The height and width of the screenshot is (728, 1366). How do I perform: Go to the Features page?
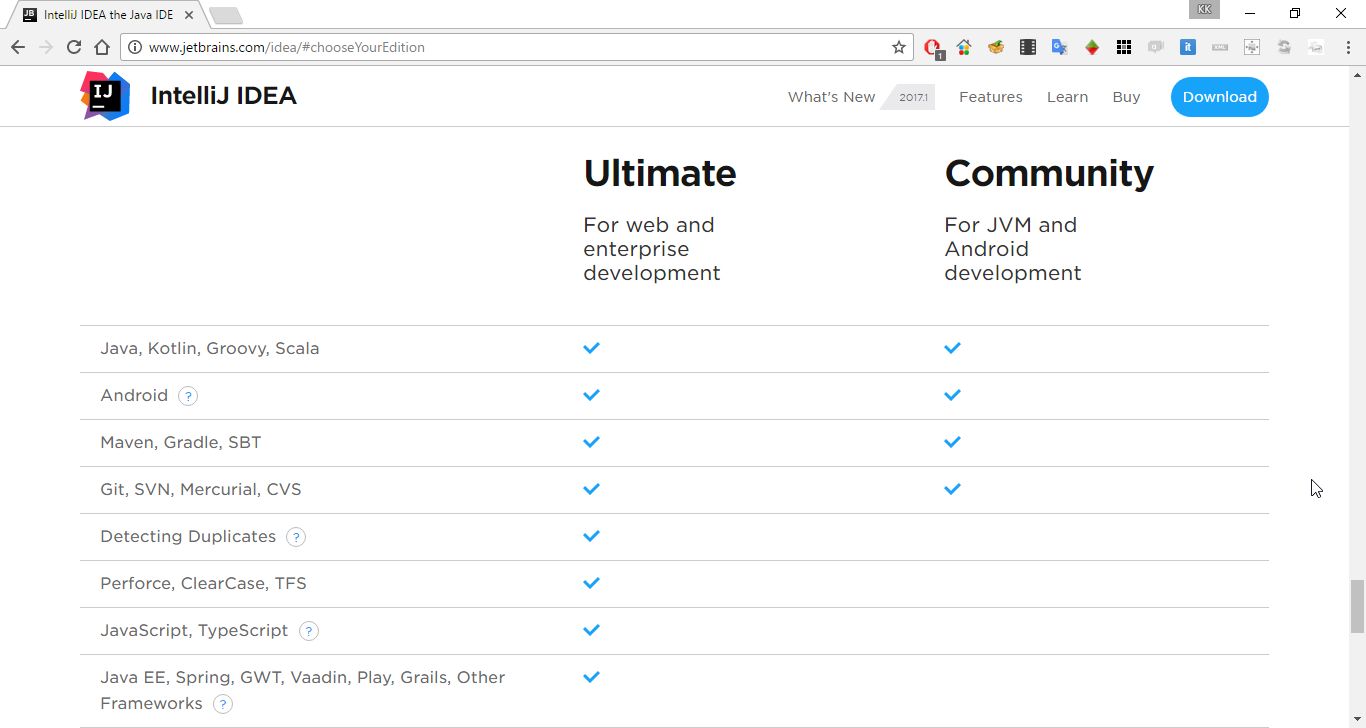click(x=990, y=97)
